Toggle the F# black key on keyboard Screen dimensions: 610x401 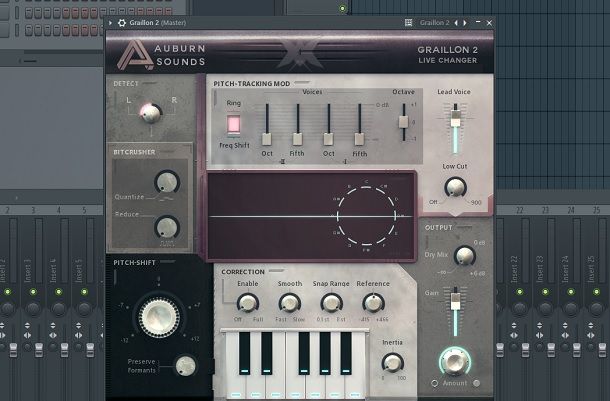tap(304, 353)
